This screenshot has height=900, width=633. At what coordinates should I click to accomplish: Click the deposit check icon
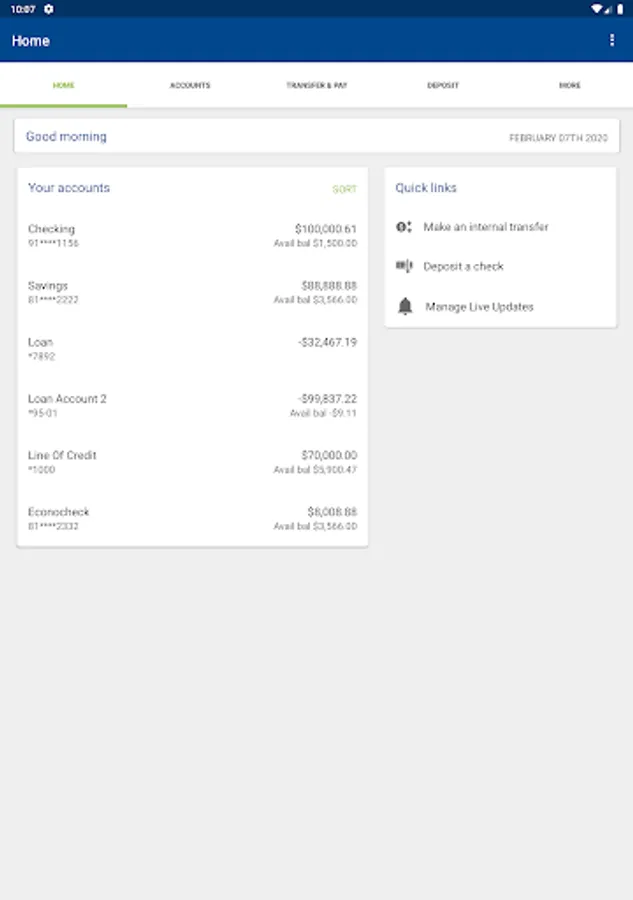pyautogui.click(x=404, y=266)
